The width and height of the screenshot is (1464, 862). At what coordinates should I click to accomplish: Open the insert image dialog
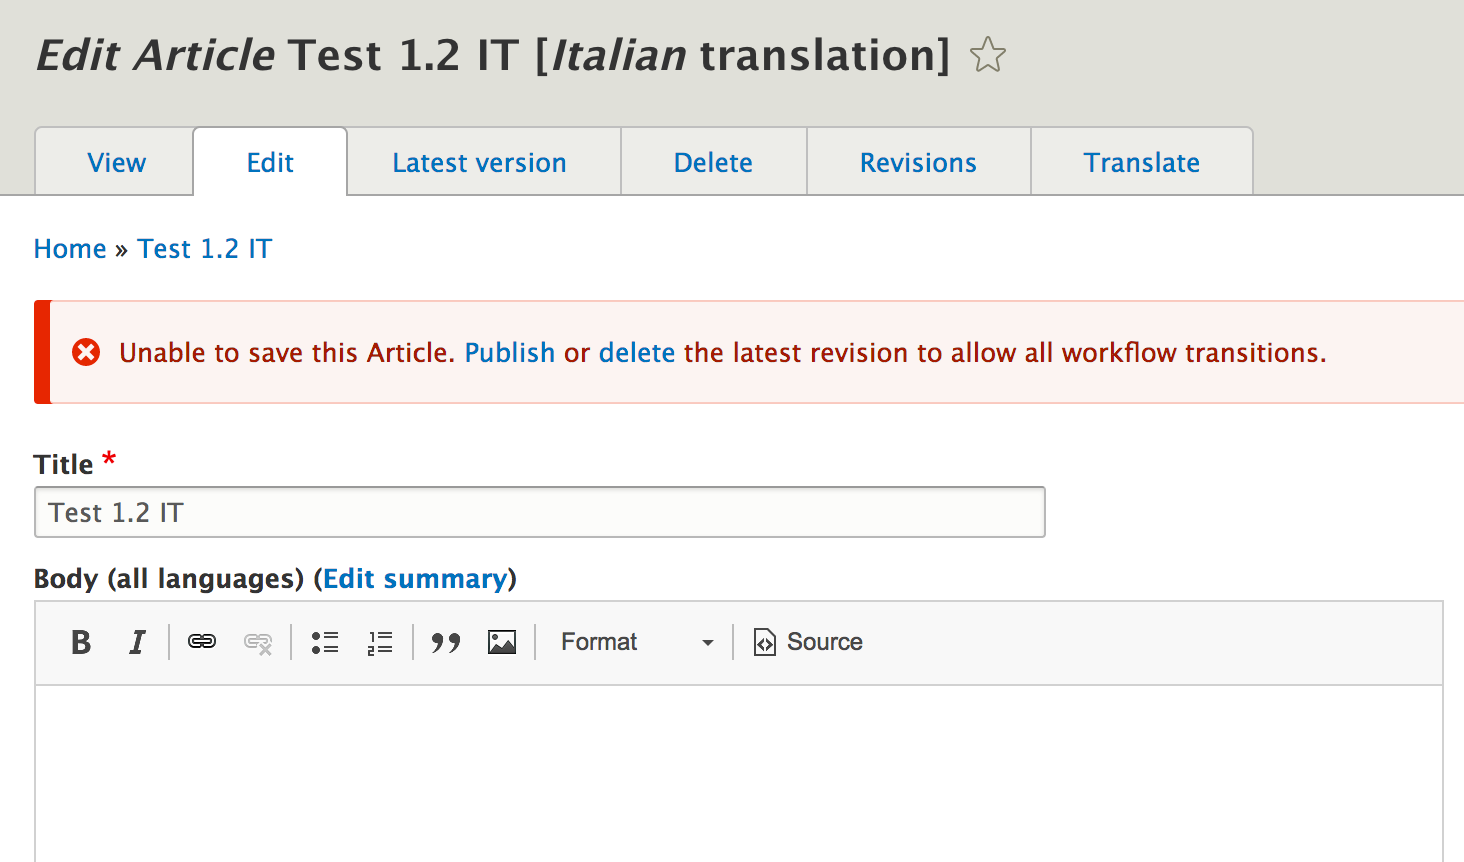[502, 642]
